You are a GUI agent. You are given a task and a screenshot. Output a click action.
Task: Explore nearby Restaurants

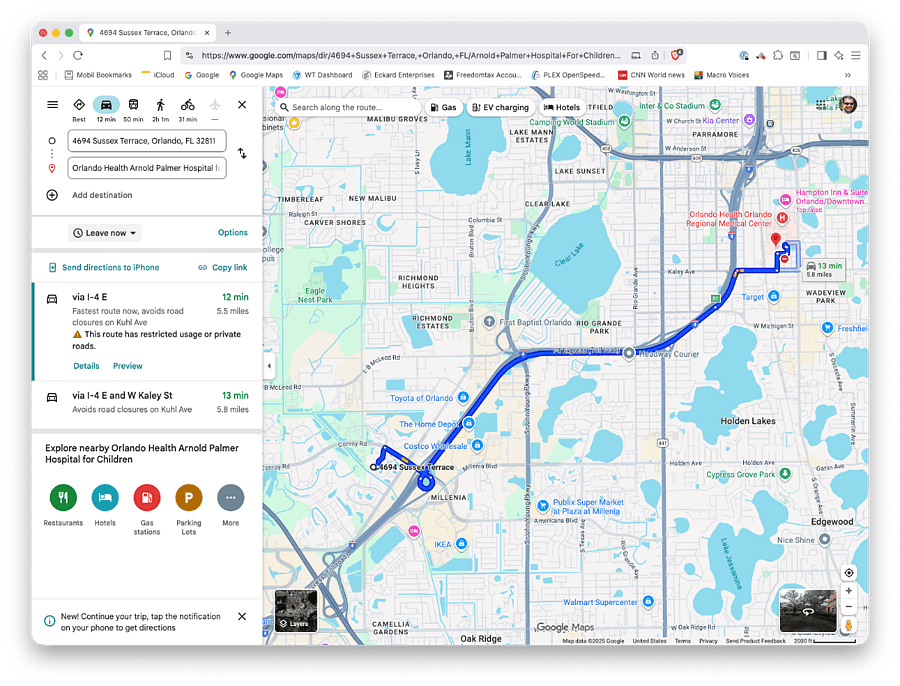pos(63,498)
